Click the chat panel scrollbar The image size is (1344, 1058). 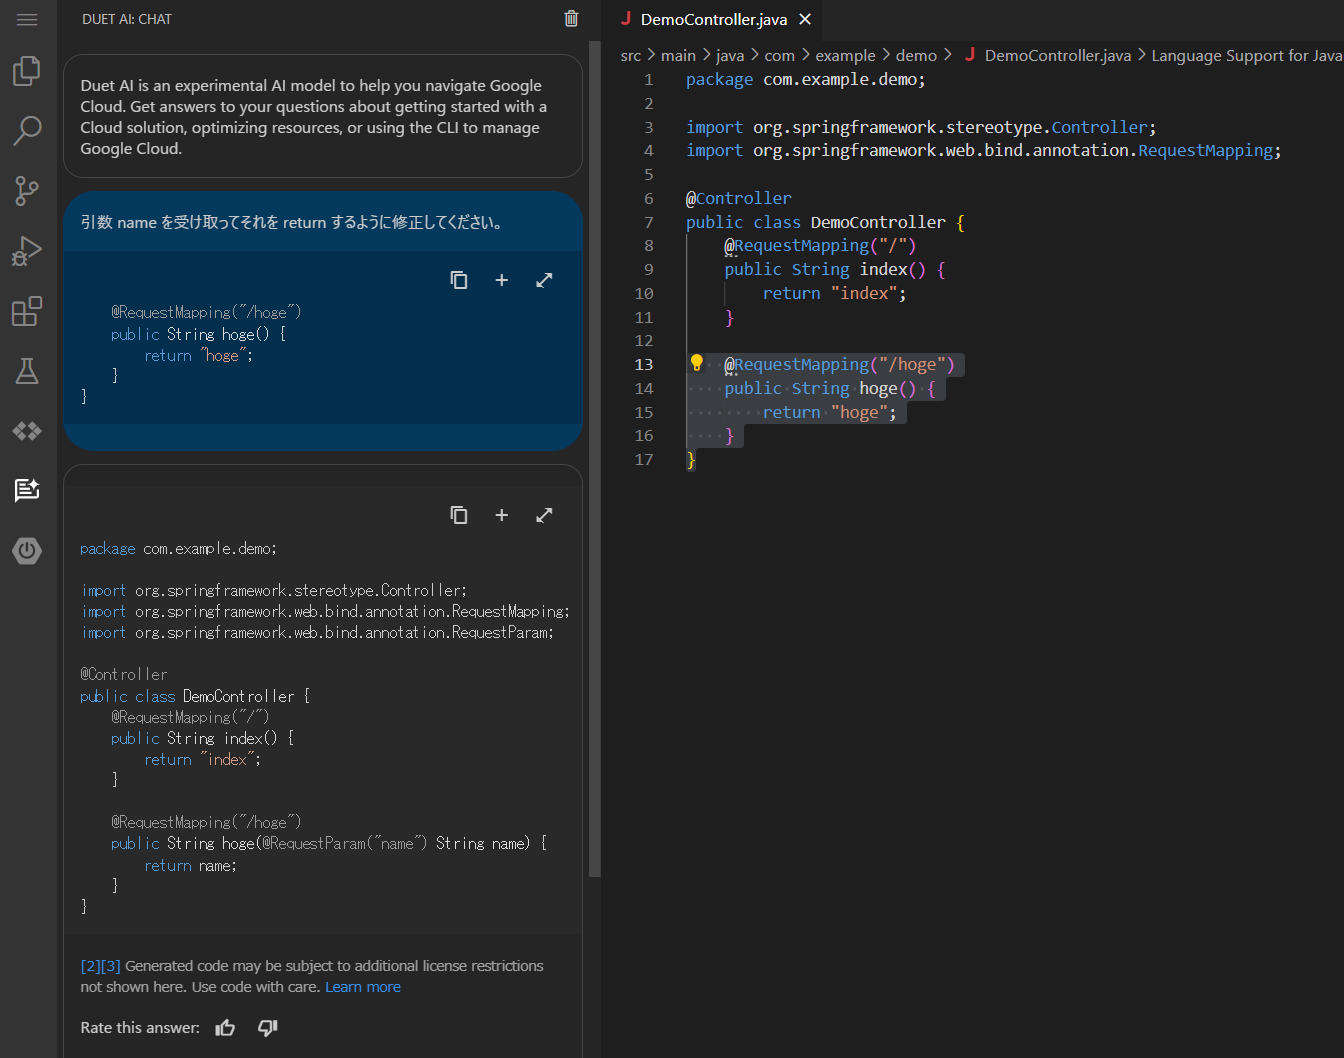coord(595,459)
